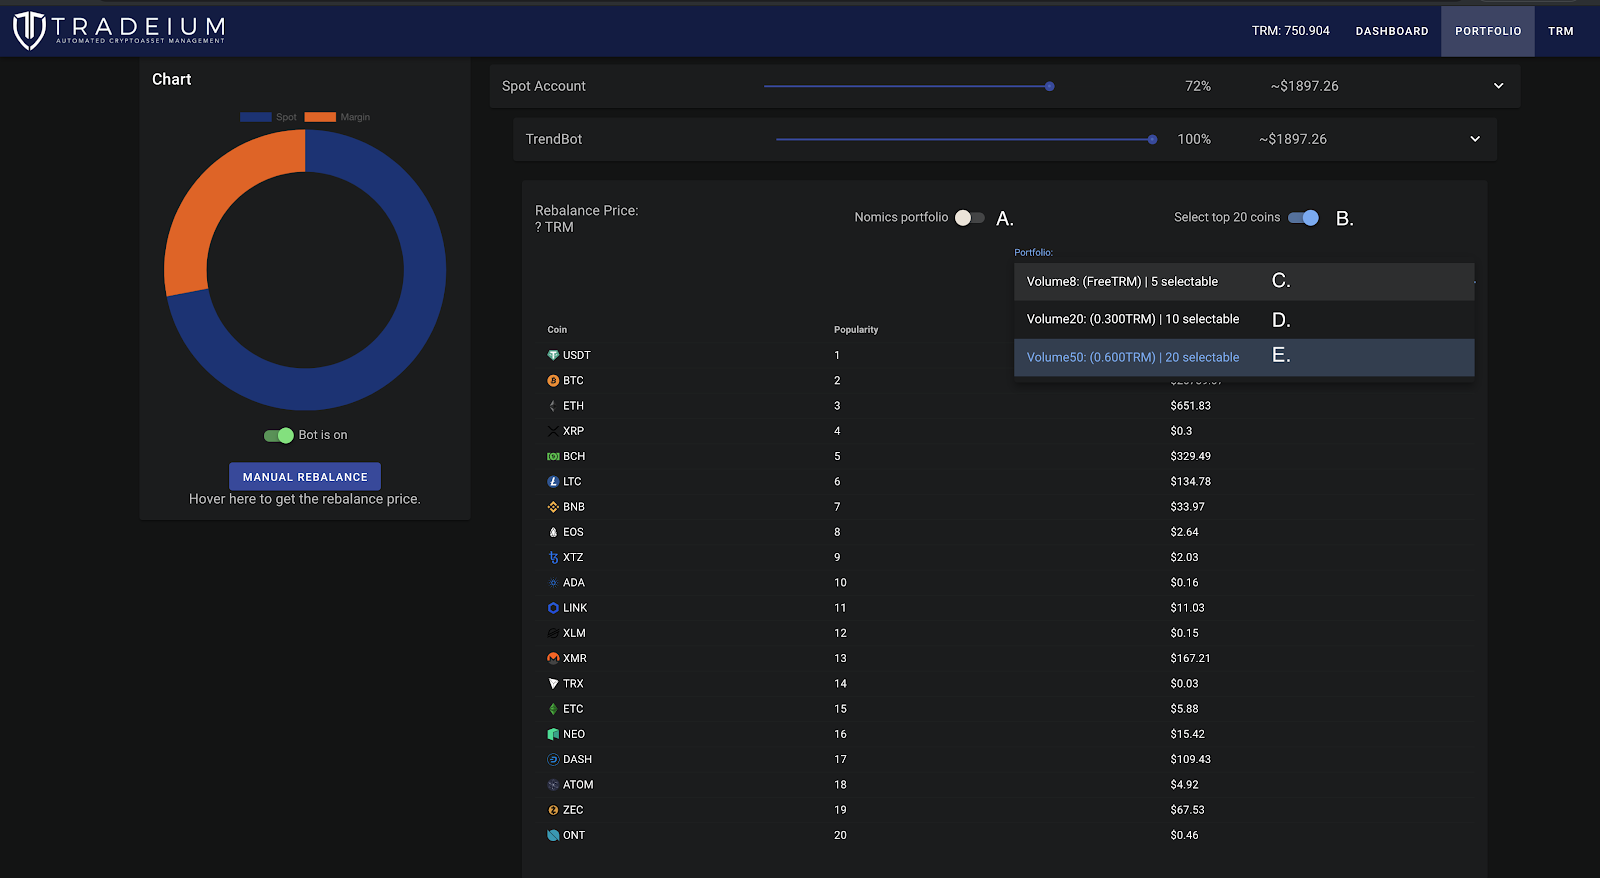Choose Volume50 0.600TRM 20 selectable option

click(x=1244, y=357)
